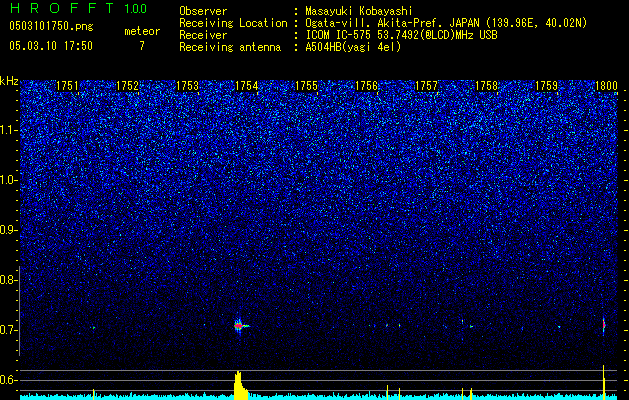Select the filename 0503101750.png

click(x=51, y=26)
